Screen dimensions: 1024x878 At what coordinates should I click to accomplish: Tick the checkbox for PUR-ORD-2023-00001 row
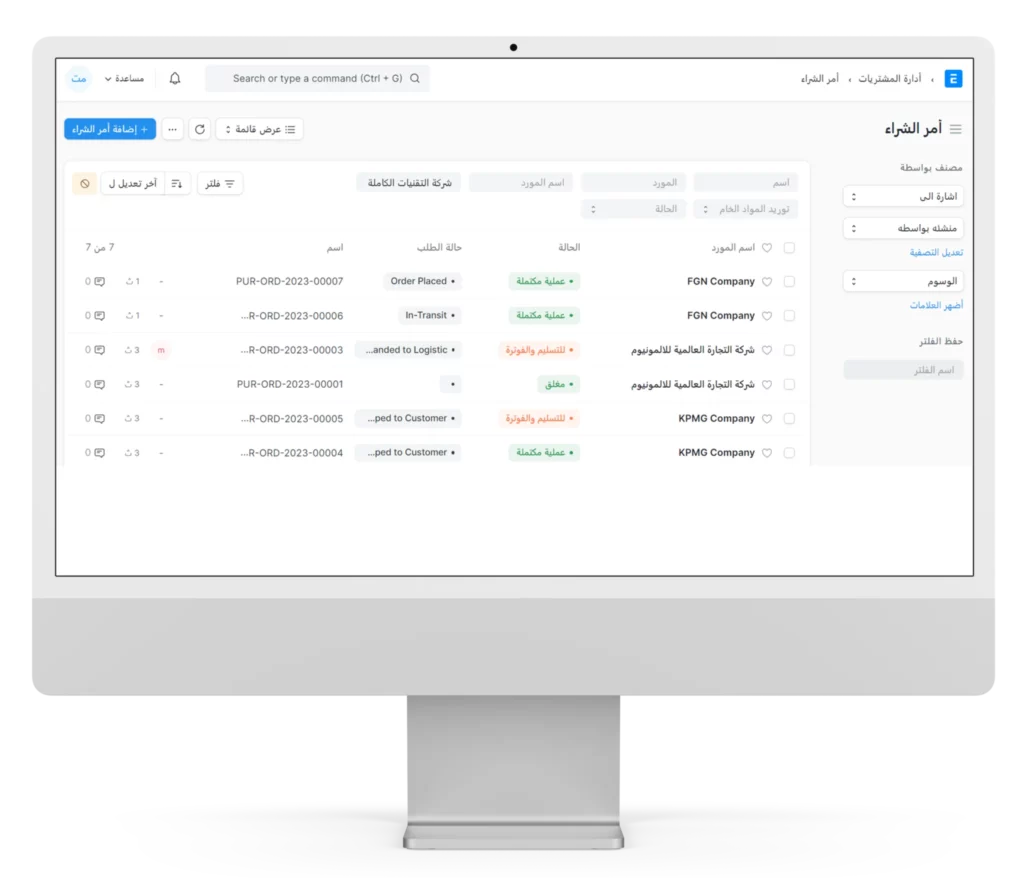789,385
